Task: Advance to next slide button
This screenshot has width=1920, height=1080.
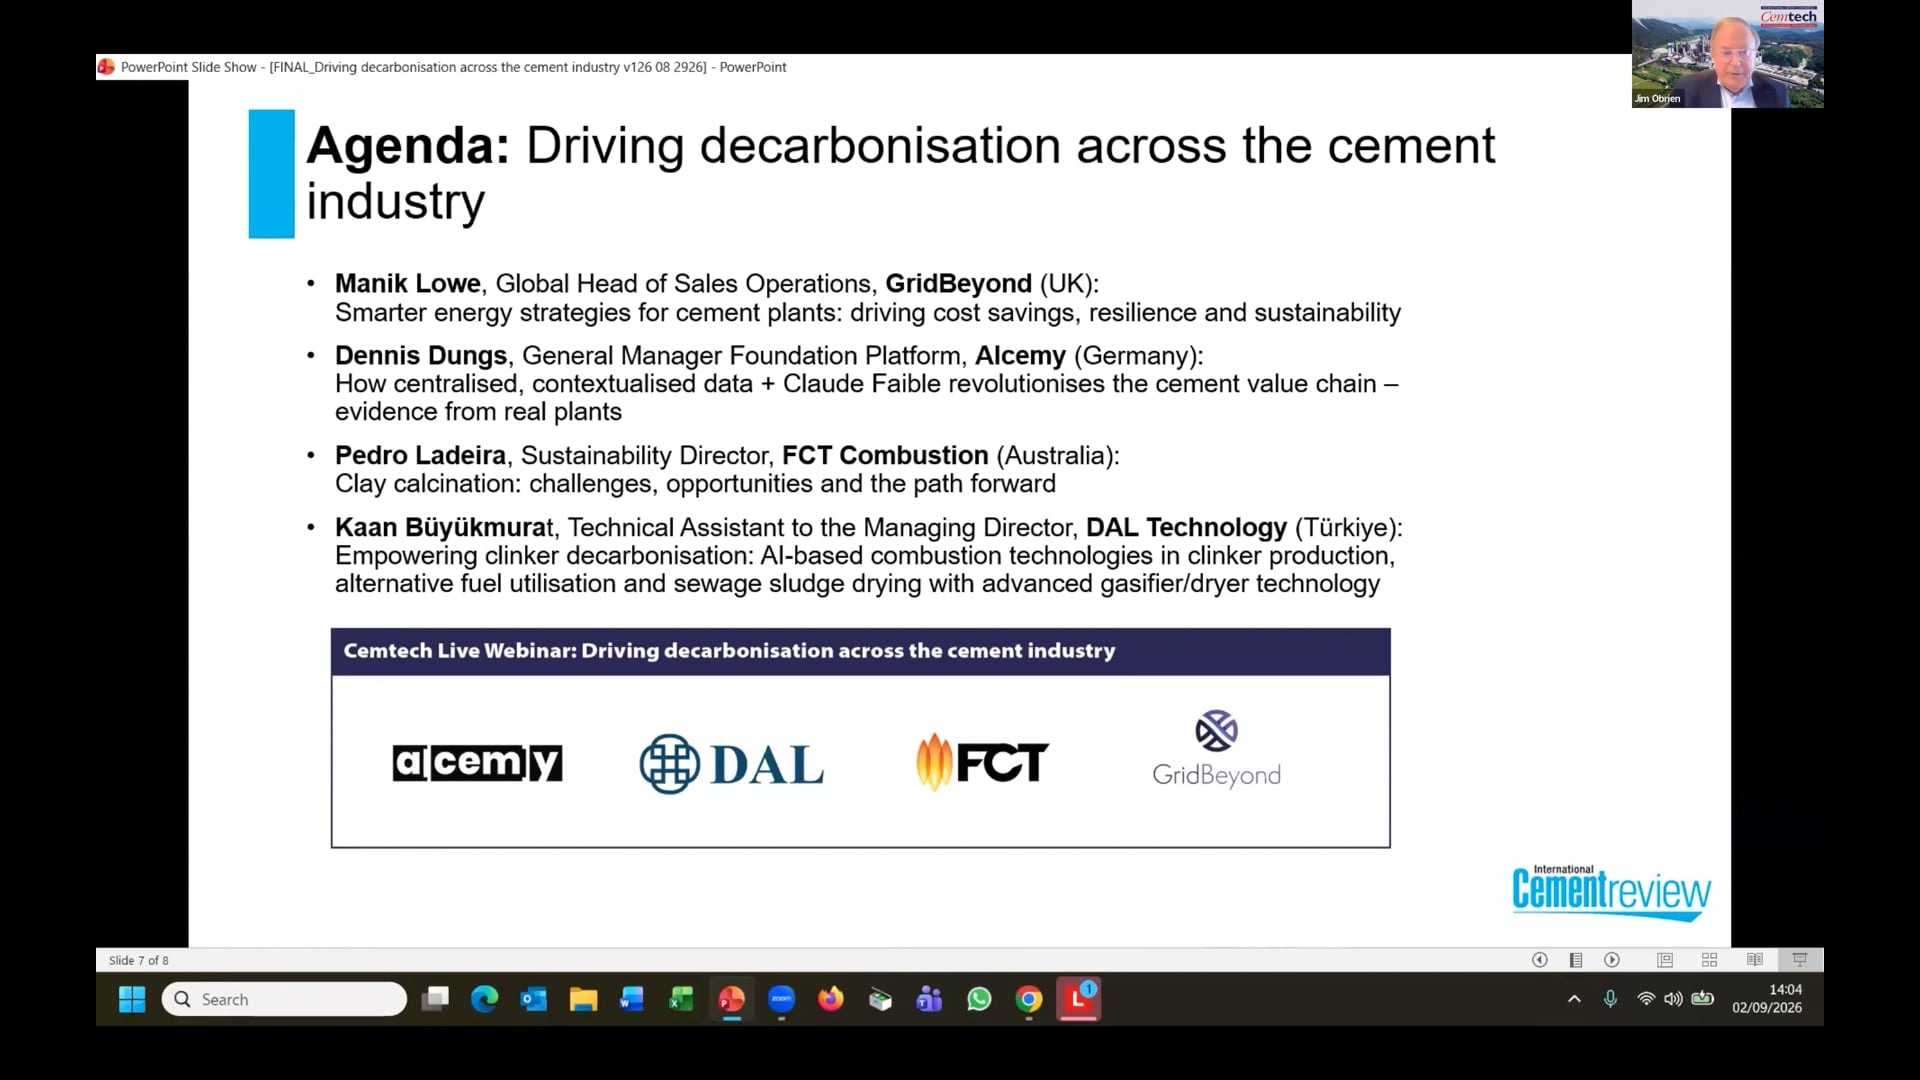Action: [x=1612, y=960]
